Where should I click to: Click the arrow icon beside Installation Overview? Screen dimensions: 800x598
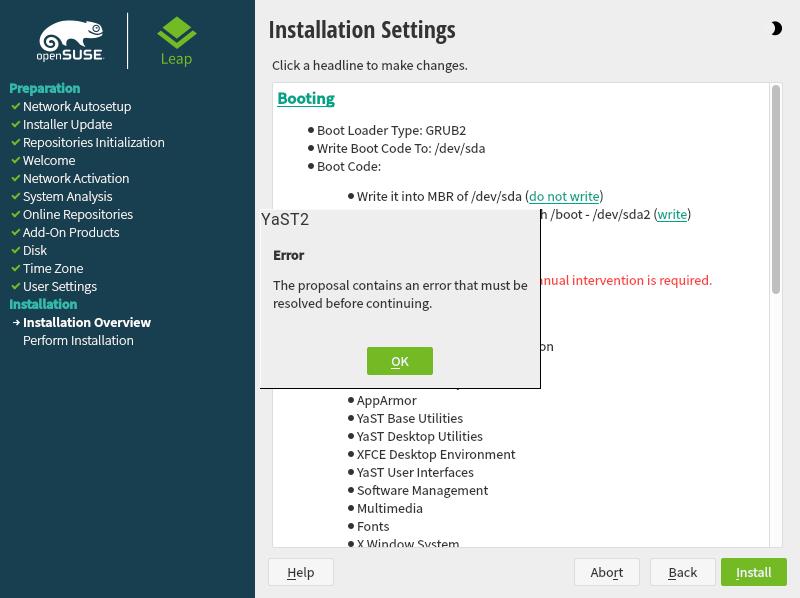[x=16, y=323]
